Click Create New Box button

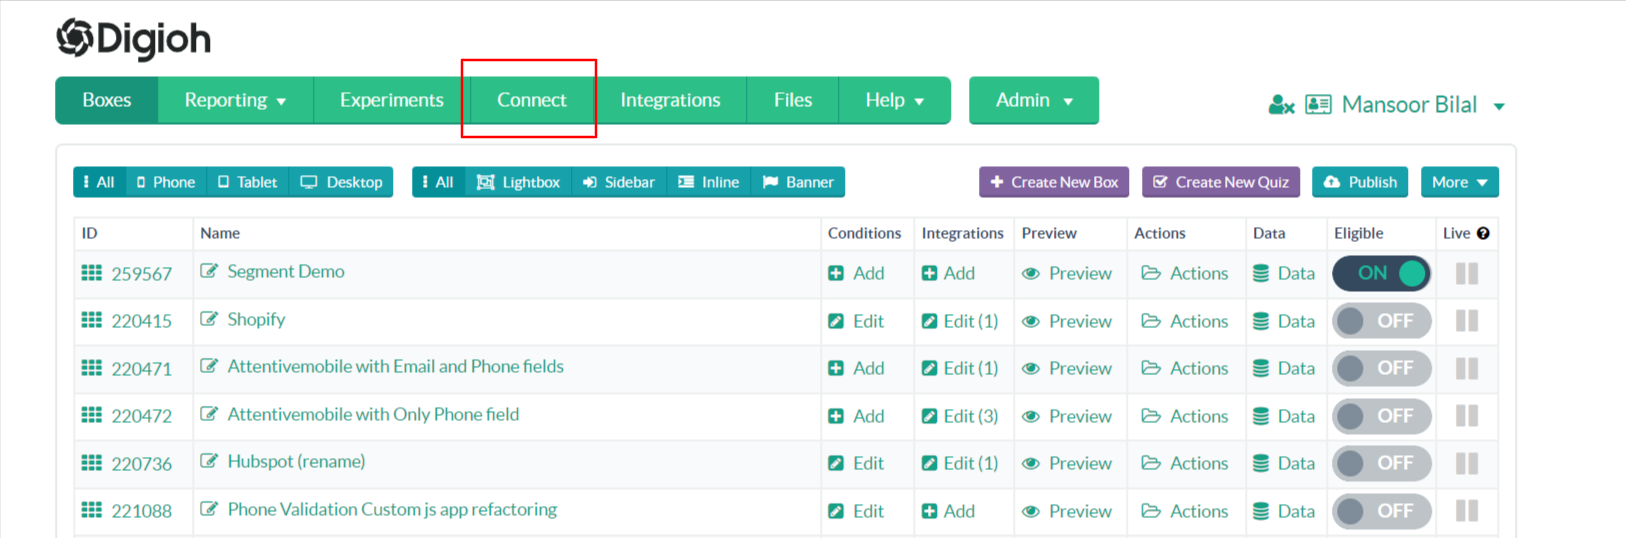pyautogui.click(x=1054, y=182)
